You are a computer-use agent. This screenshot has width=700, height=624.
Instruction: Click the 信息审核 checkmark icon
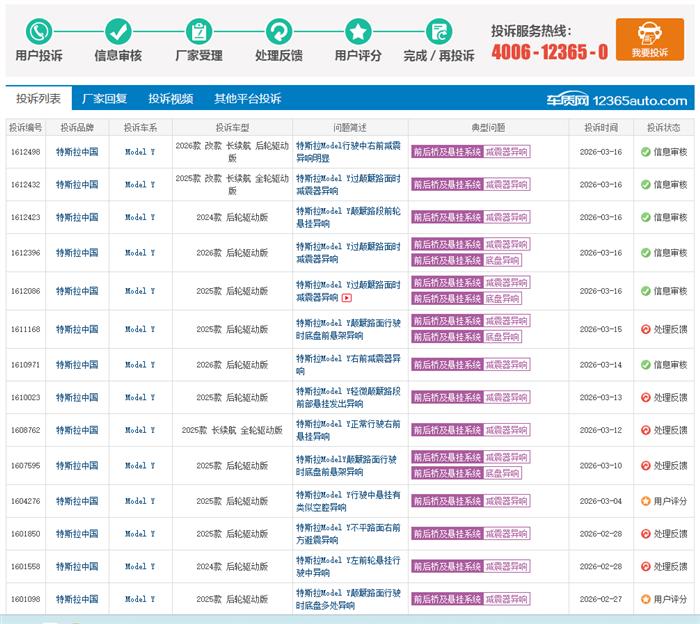click(118, 31)
